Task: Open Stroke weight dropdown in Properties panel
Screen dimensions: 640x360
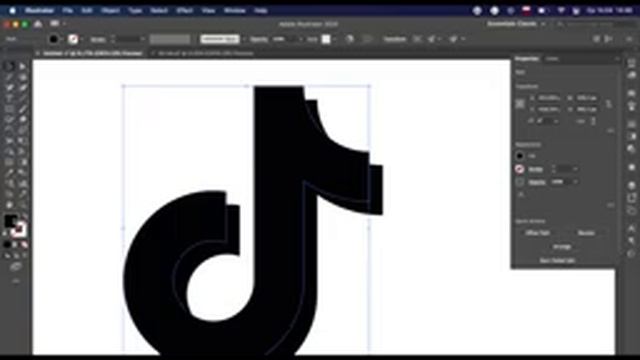Action: (x=575, y=169)
